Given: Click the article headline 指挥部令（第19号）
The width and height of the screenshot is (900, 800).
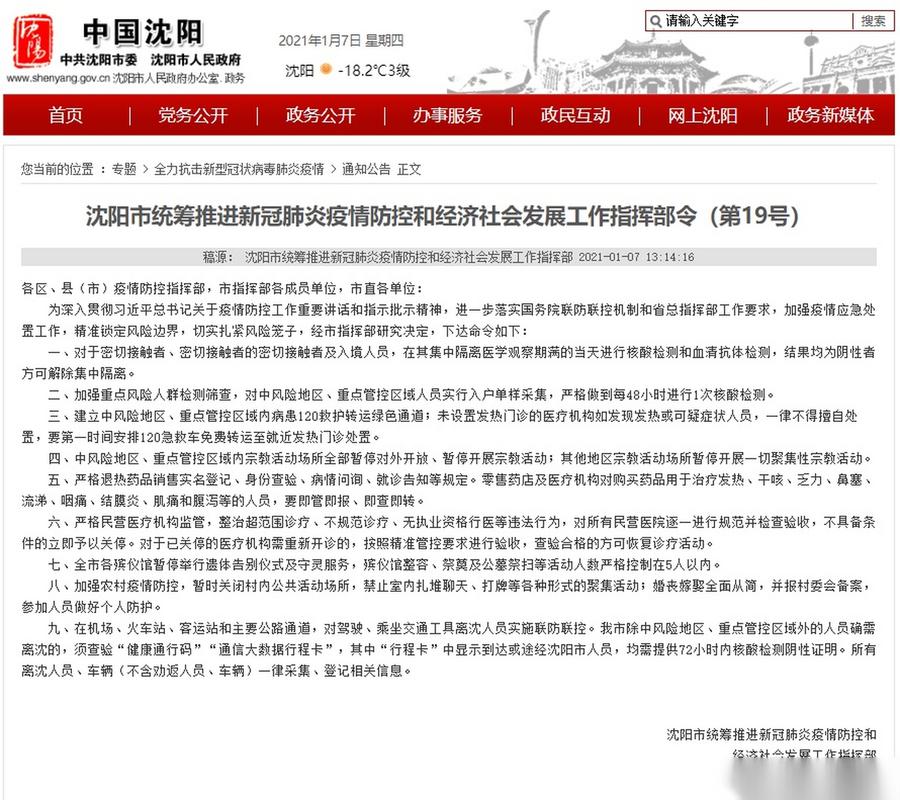Looking at the screenshot, I should click(x=449, y=216).
